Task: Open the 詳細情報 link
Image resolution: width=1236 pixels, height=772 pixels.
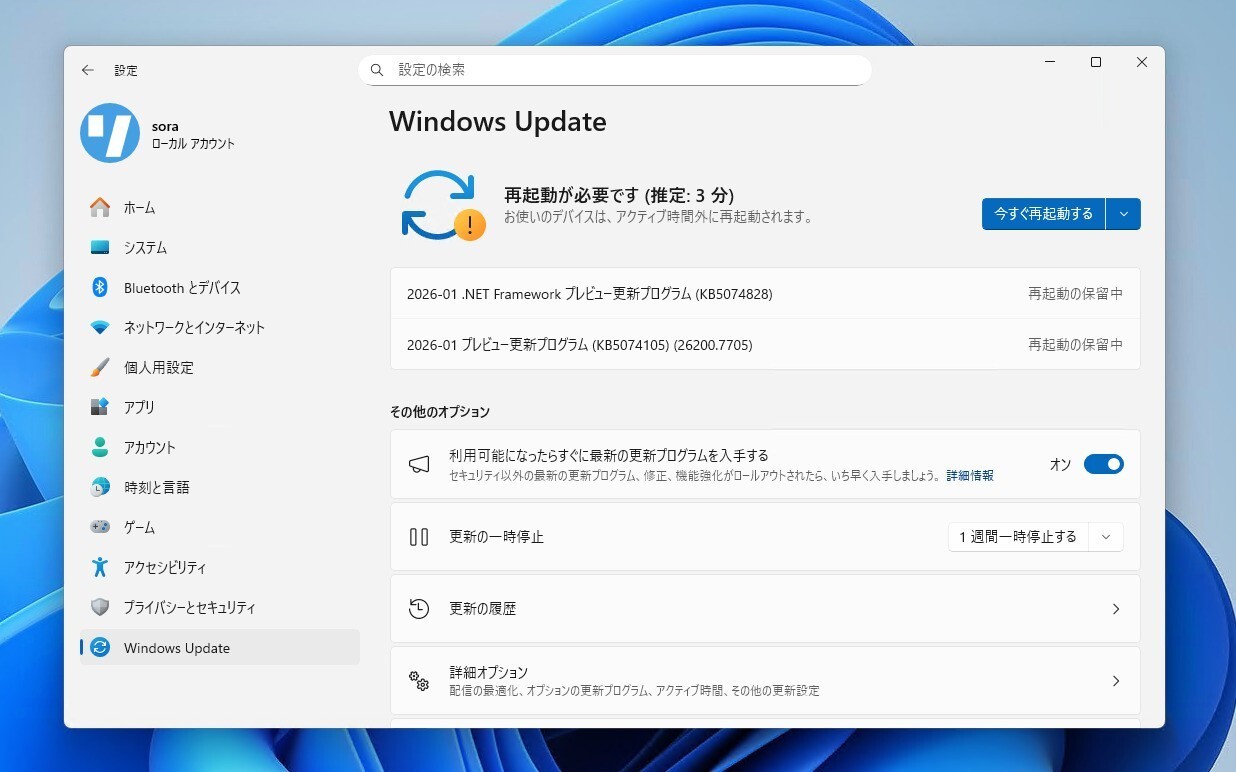Action: point(970,476)
